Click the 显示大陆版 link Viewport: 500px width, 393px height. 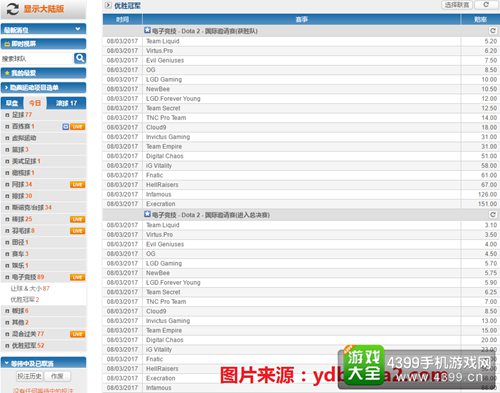point(44,9)
